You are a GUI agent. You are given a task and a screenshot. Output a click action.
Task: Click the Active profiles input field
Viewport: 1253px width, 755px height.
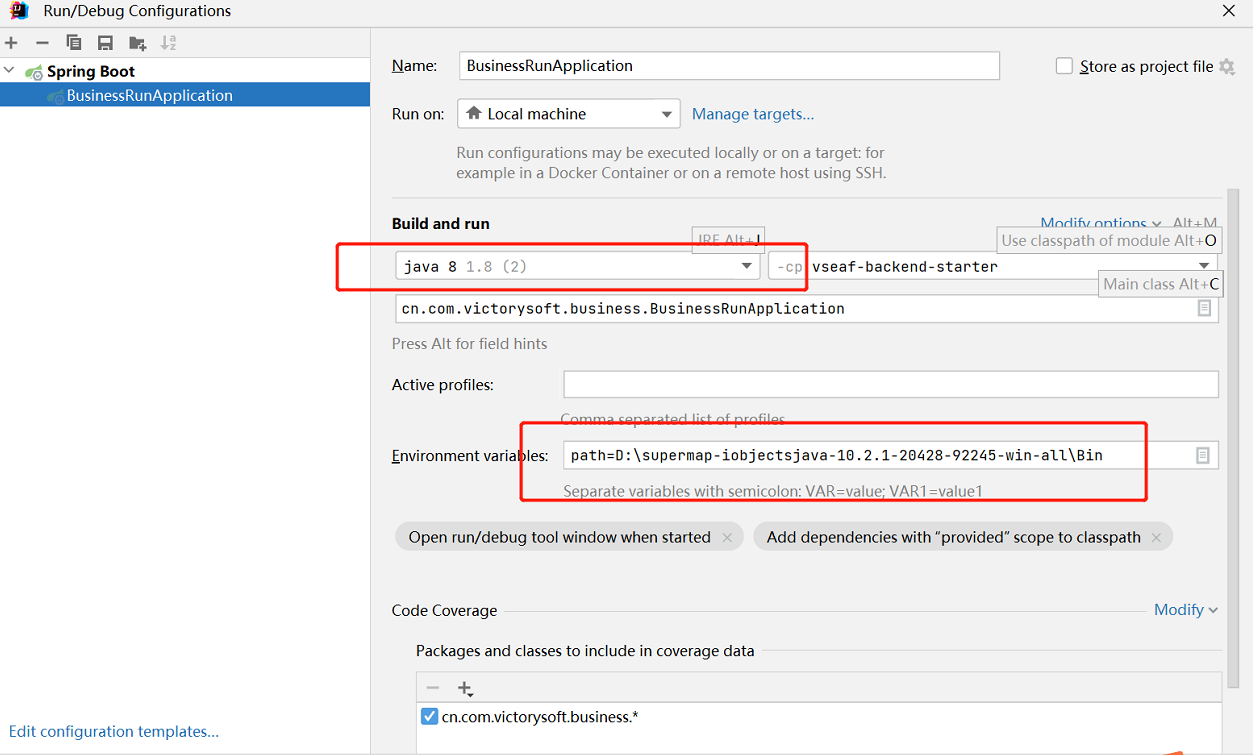click(890, 385)
